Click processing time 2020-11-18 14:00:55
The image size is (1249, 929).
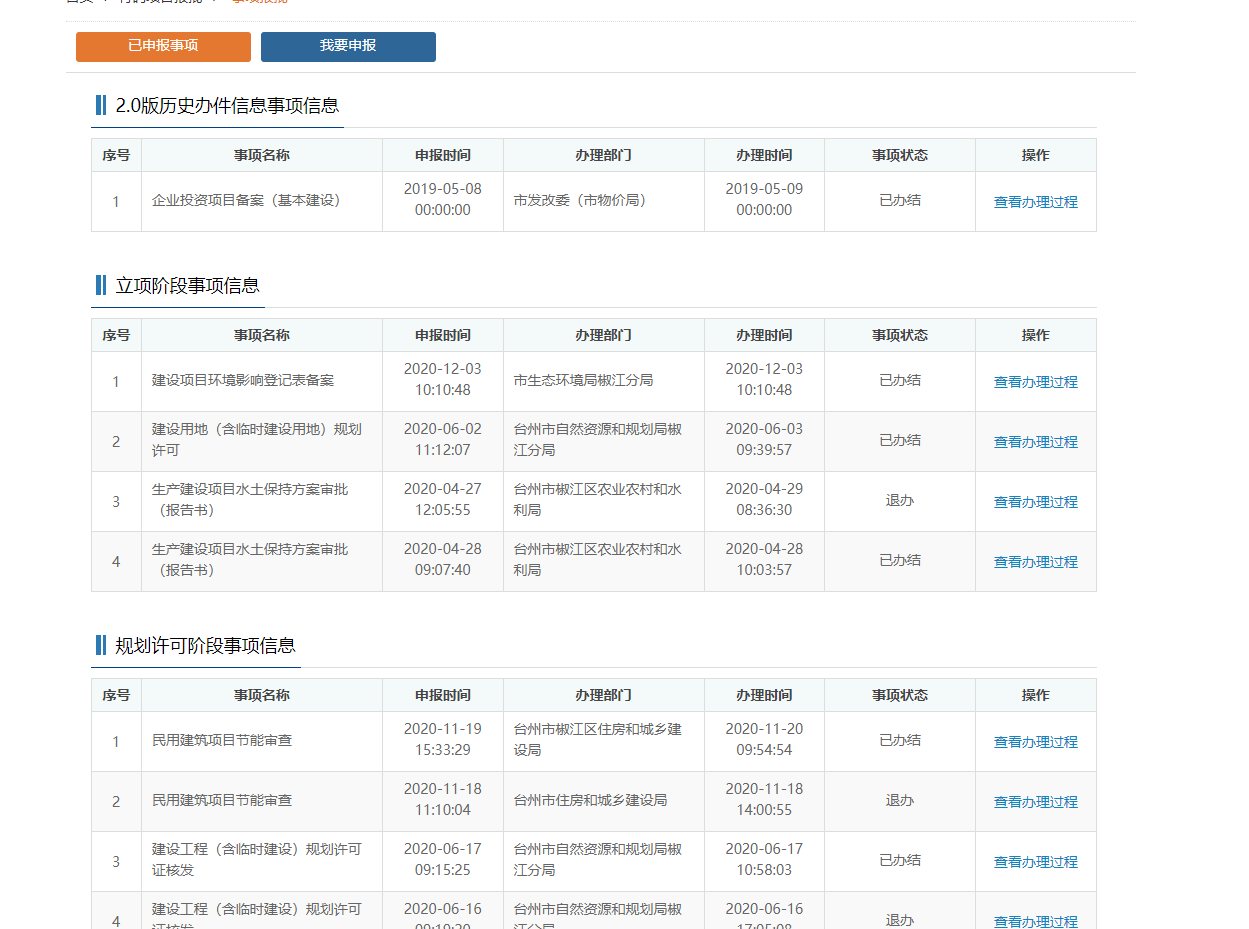point(764,799)
